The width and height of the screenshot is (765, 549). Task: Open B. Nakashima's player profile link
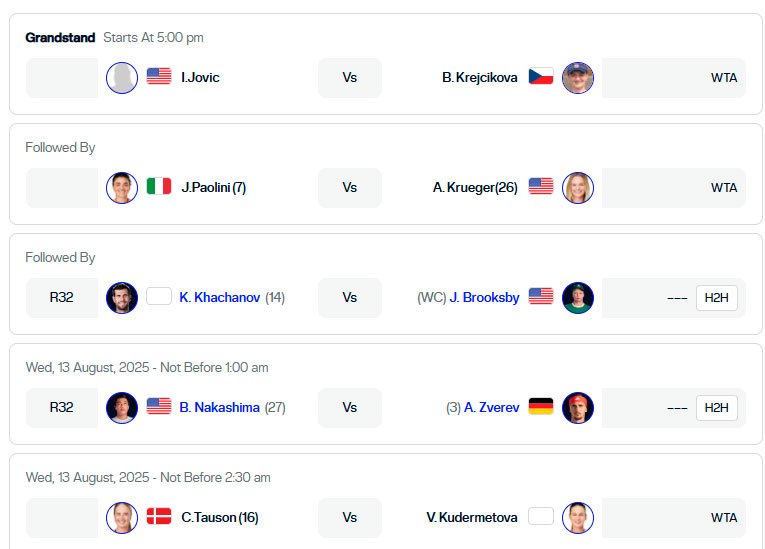coord(220,407)
